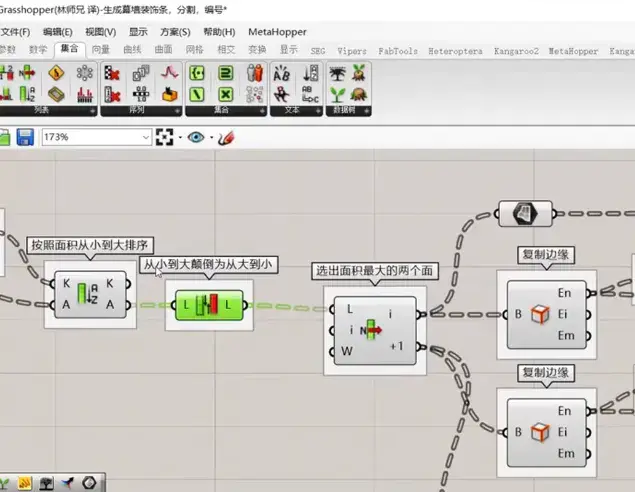Screen dimensions: 635x492
Task: Open the 方案(S) menu
Action: (175, 32)
